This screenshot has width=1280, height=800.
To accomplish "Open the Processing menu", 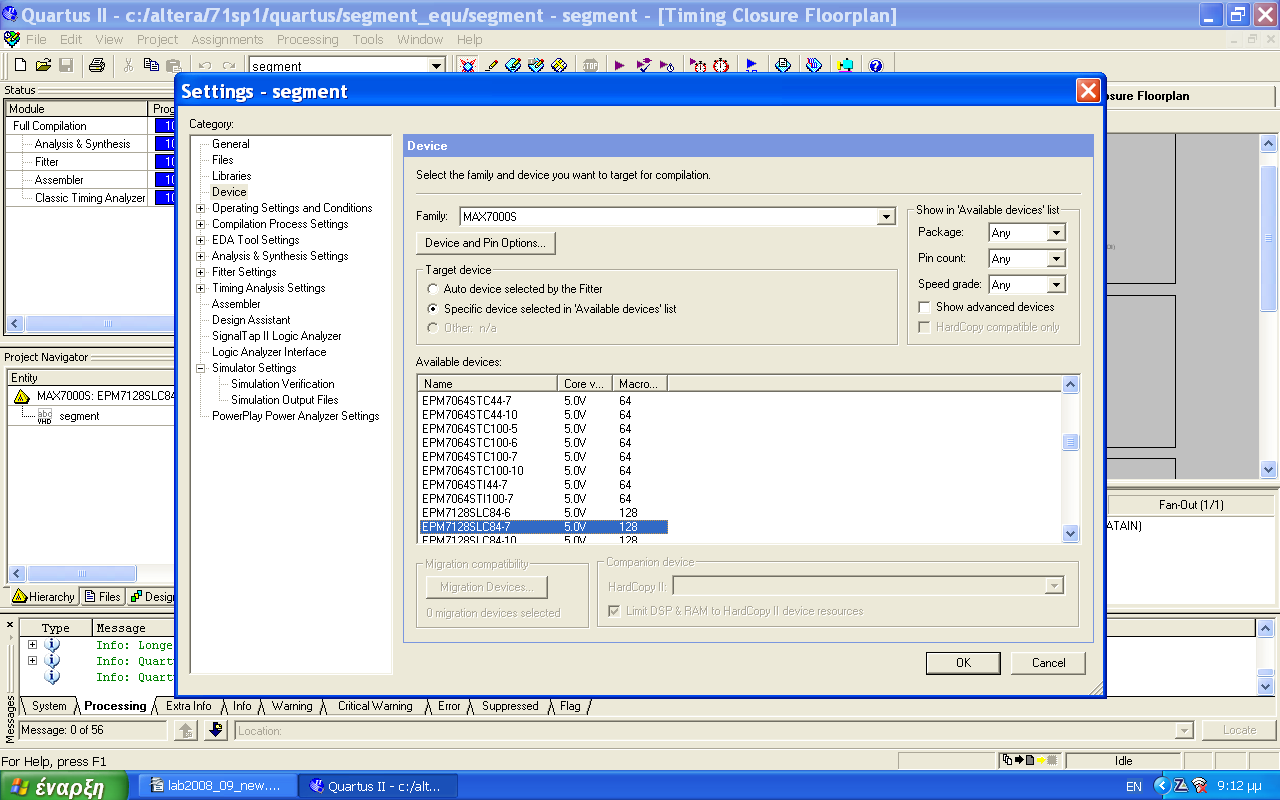I will pyautogui.click(x=307, y=40).
